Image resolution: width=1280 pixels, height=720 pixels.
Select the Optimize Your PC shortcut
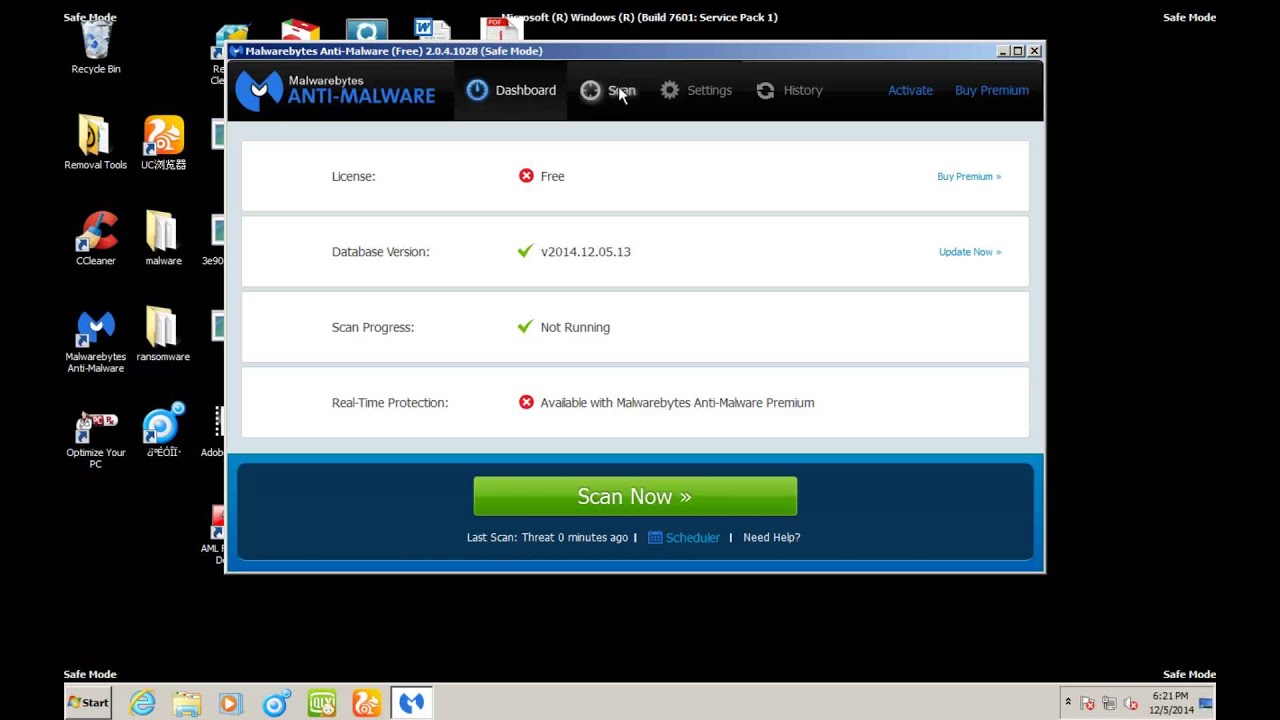[x=96, y=440]
